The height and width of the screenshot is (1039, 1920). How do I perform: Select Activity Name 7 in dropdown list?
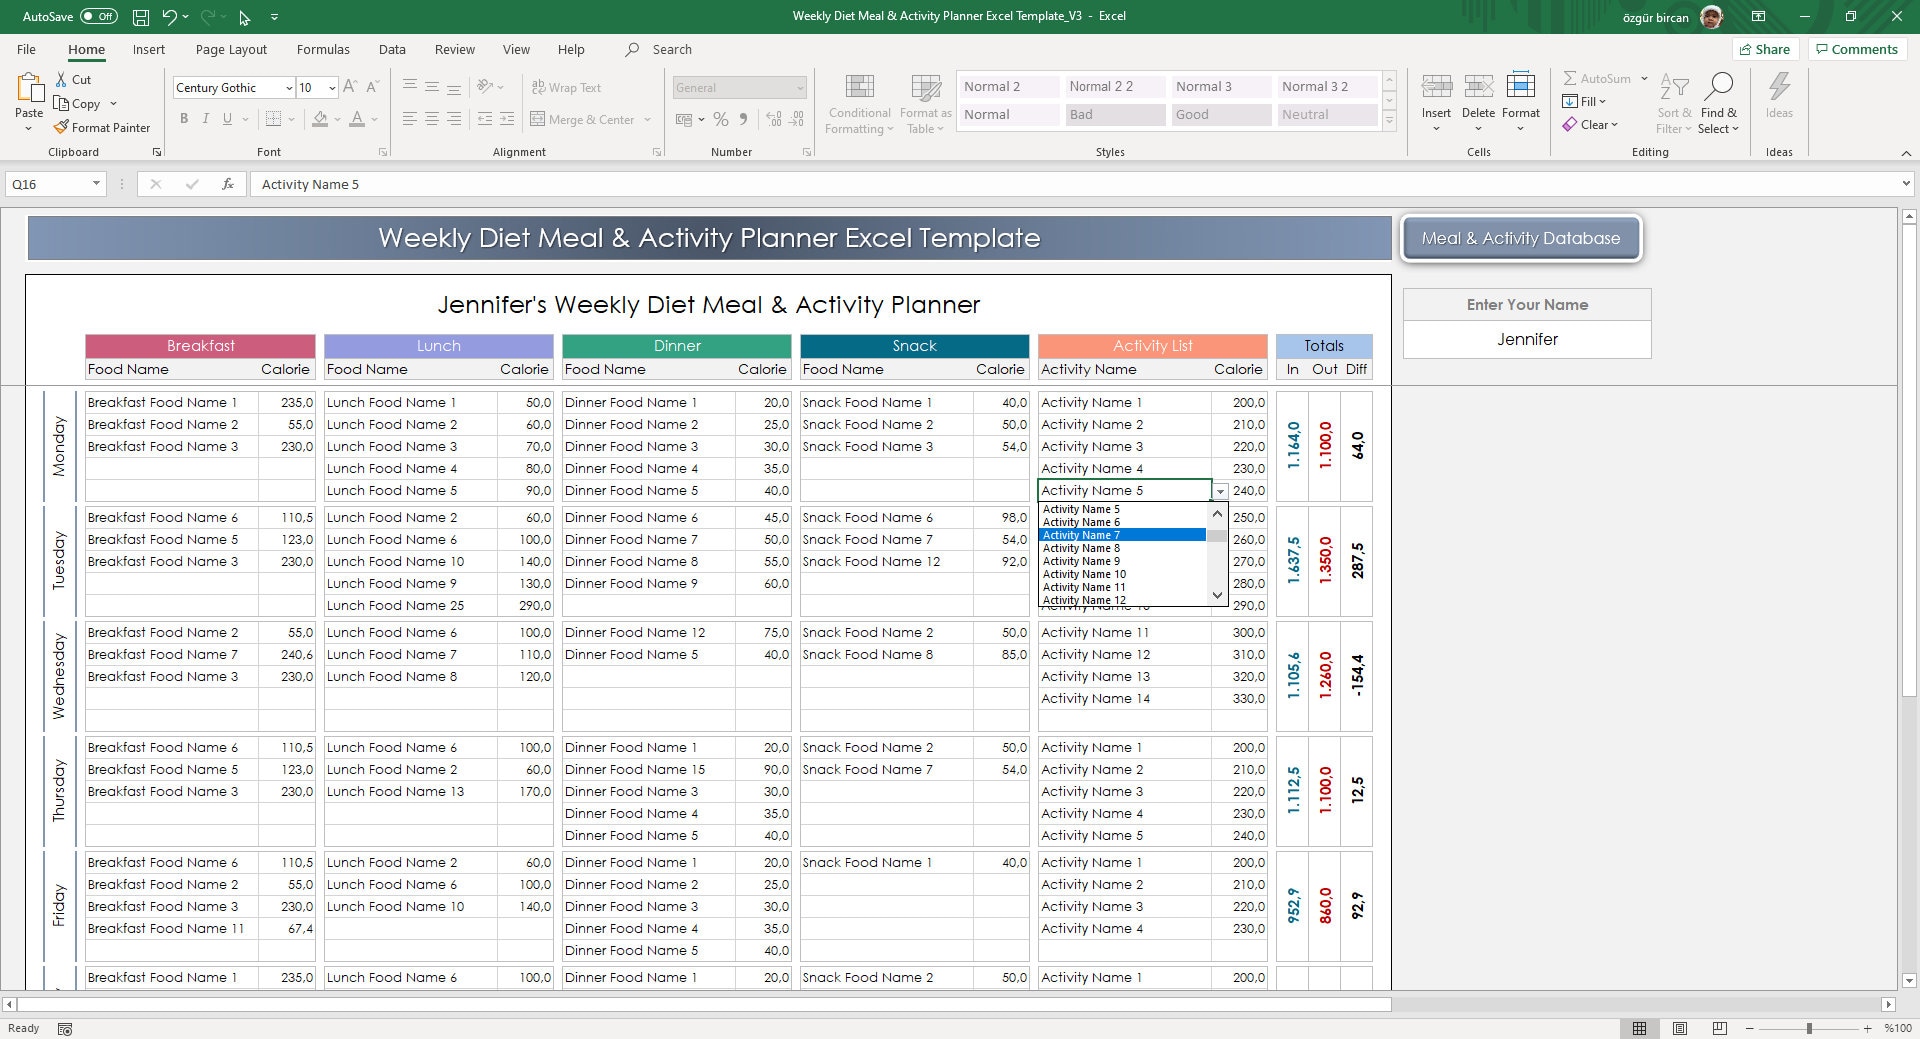click(x=1123, y=535)
